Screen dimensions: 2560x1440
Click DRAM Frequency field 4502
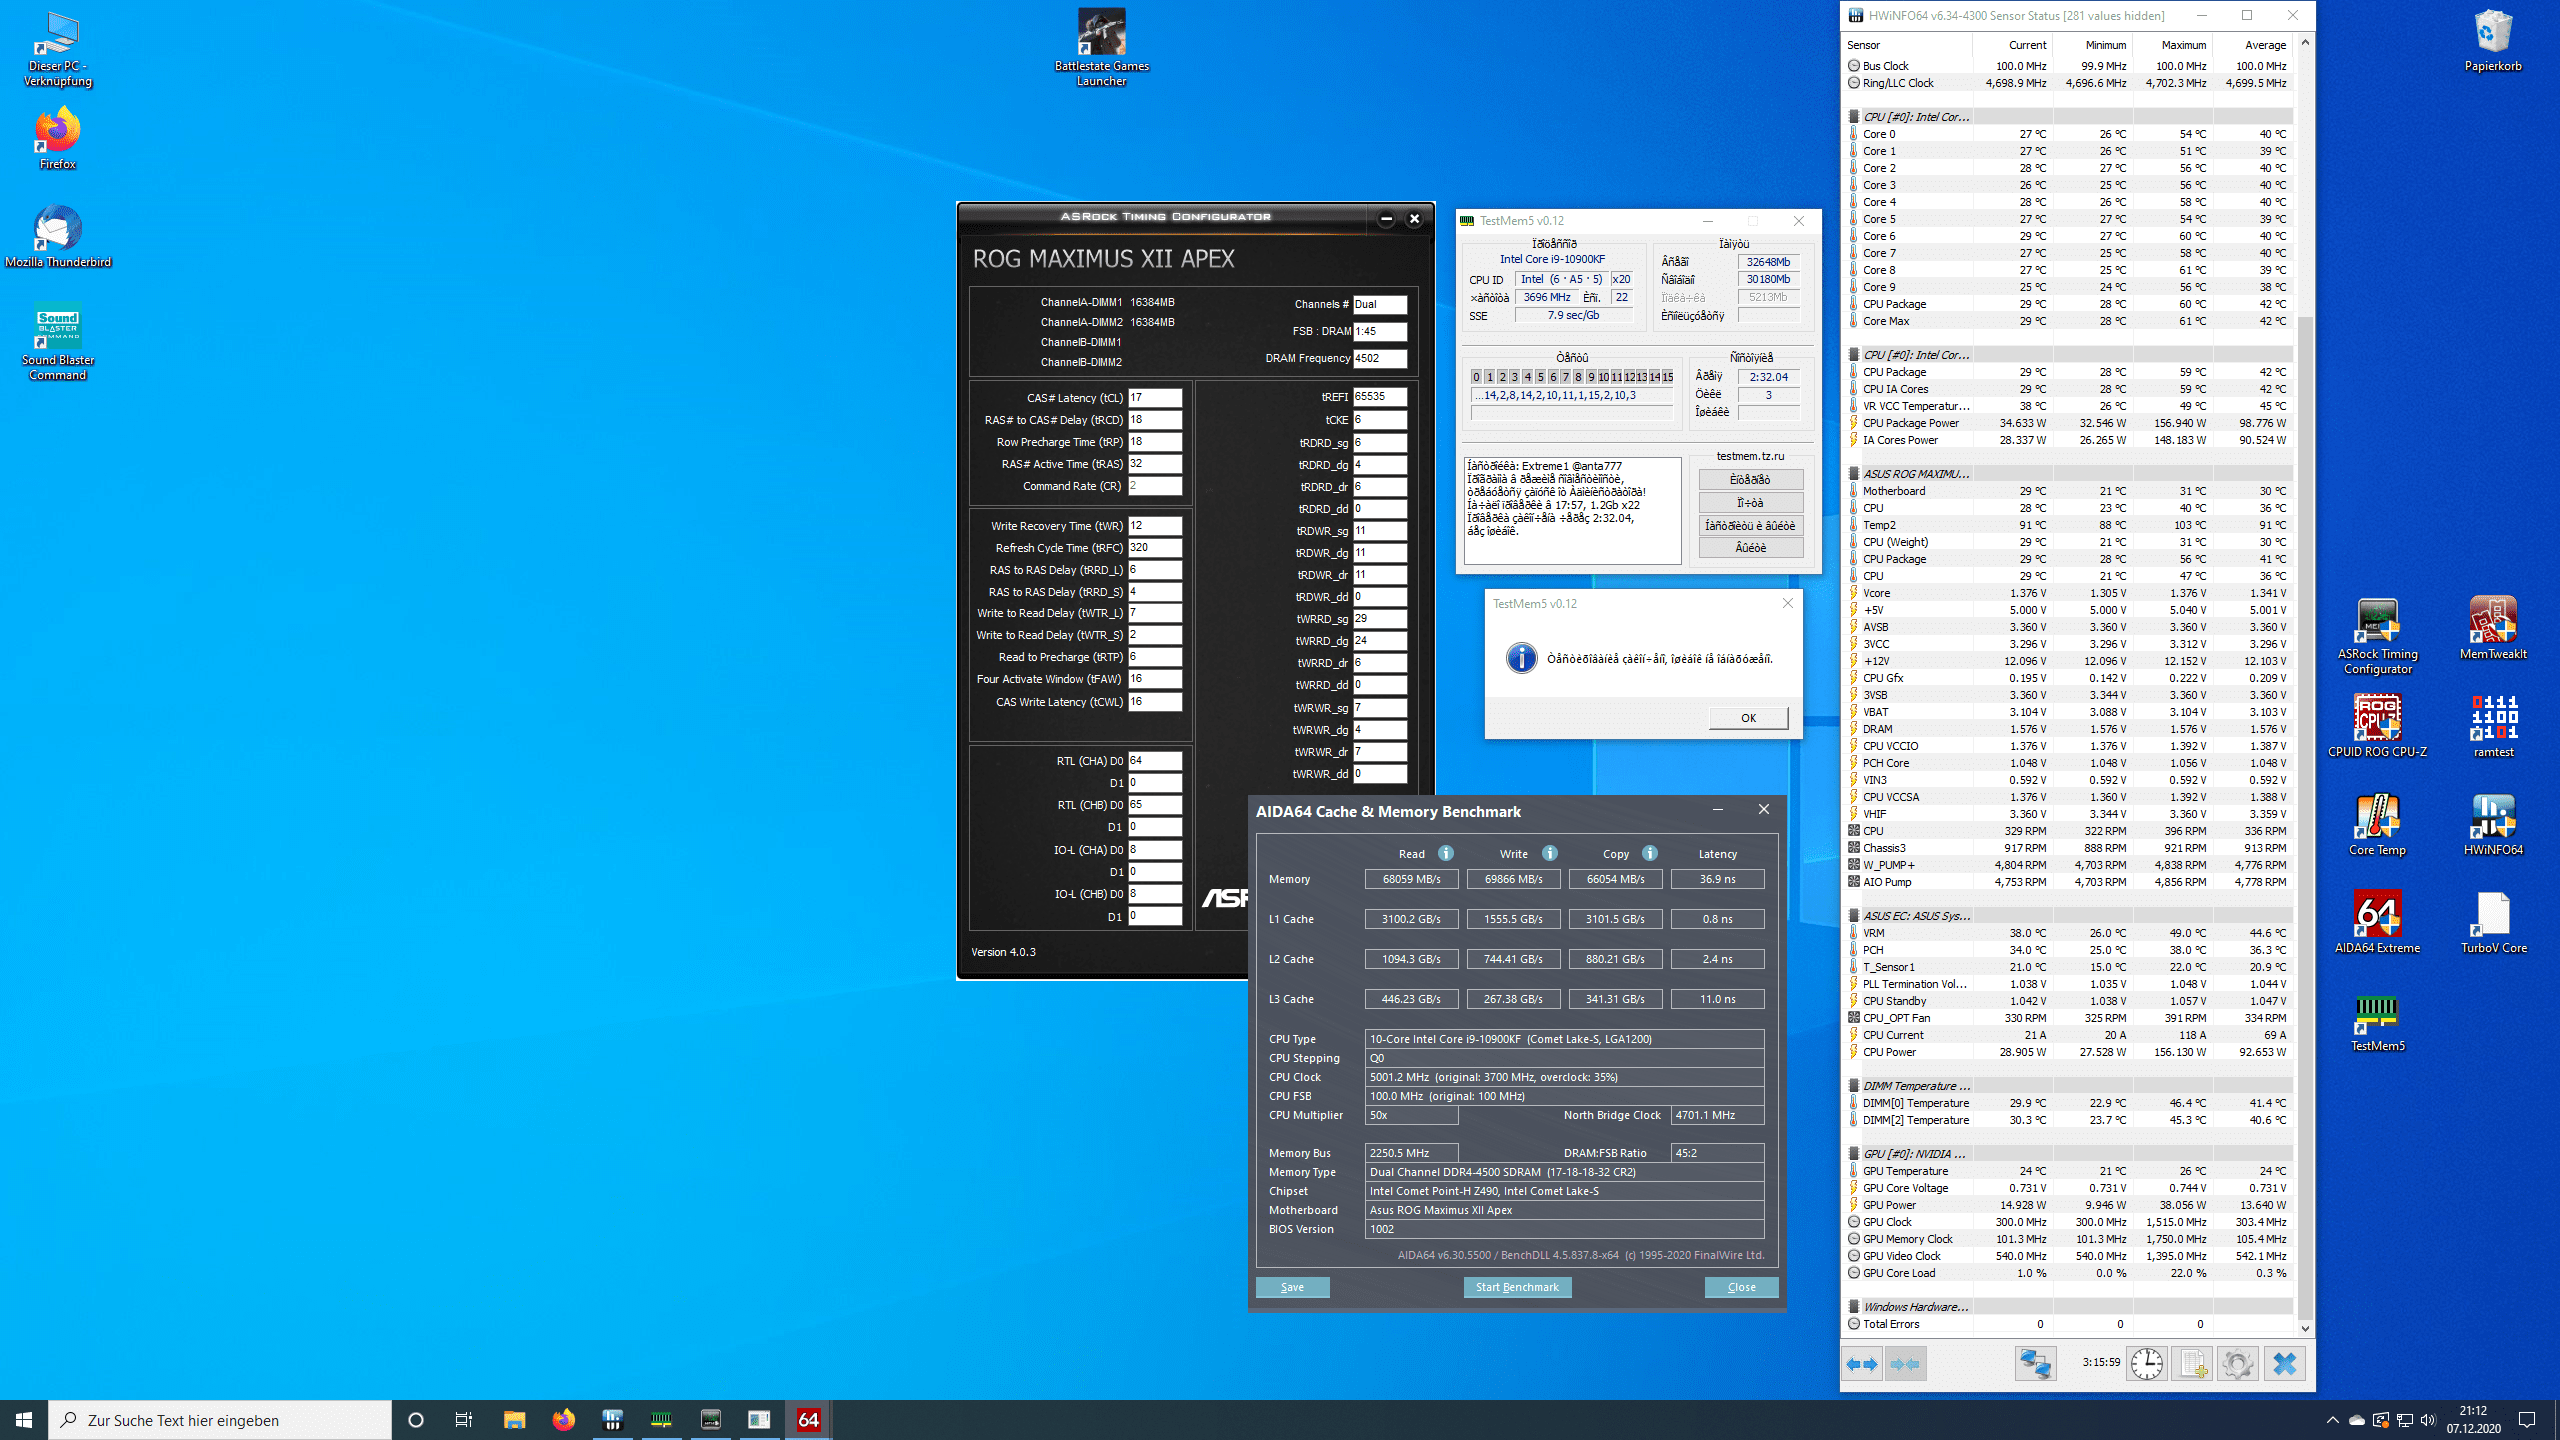[x=1380, y=358]
